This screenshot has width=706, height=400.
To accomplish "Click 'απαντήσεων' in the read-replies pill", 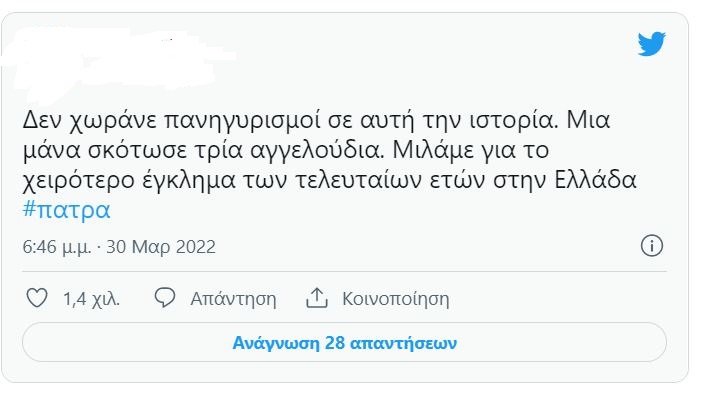I will tap(403, 344).
